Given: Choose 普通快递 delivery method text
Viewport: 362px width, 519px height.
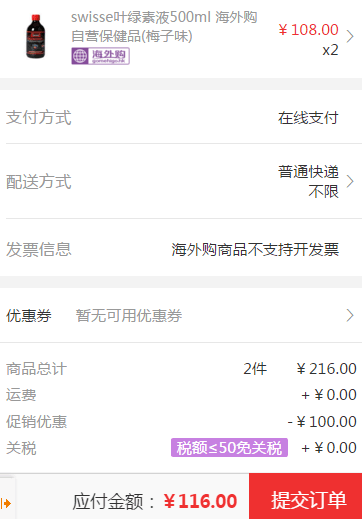Looking at the screenshot, I should pos(308,172).
